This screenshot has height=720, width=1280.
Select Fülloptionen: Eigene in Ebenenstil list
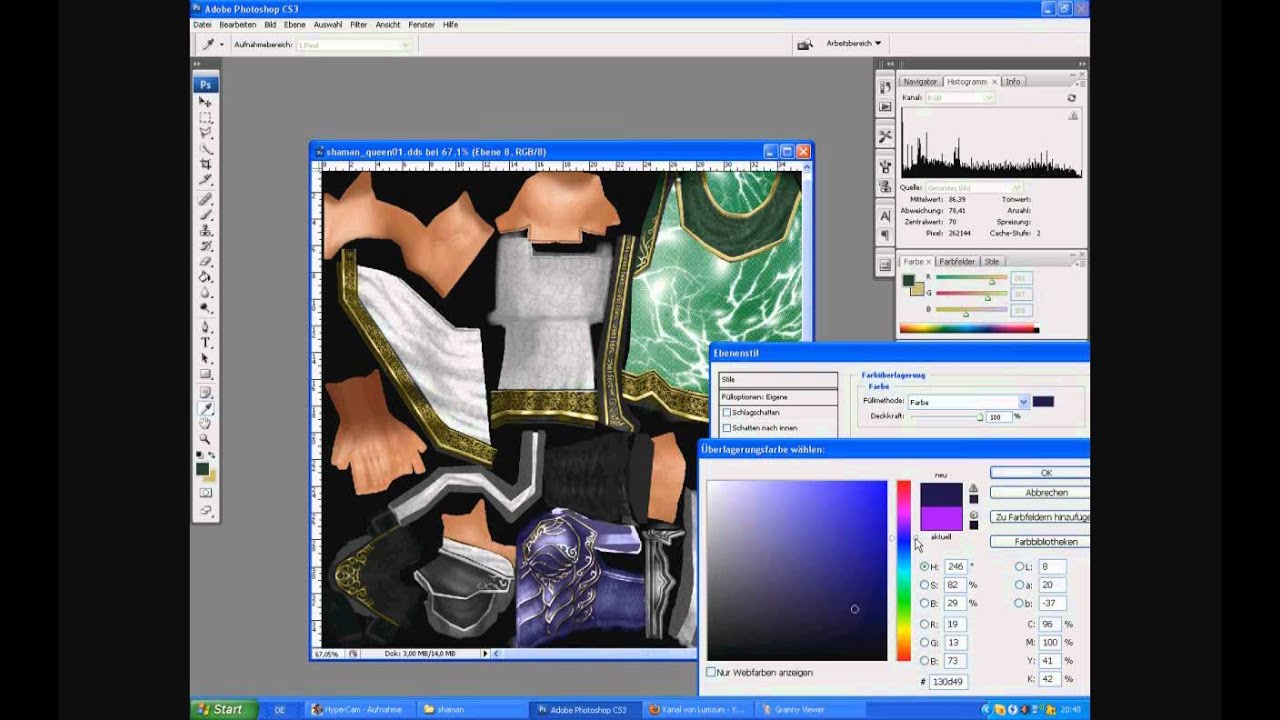click(778, 397)
